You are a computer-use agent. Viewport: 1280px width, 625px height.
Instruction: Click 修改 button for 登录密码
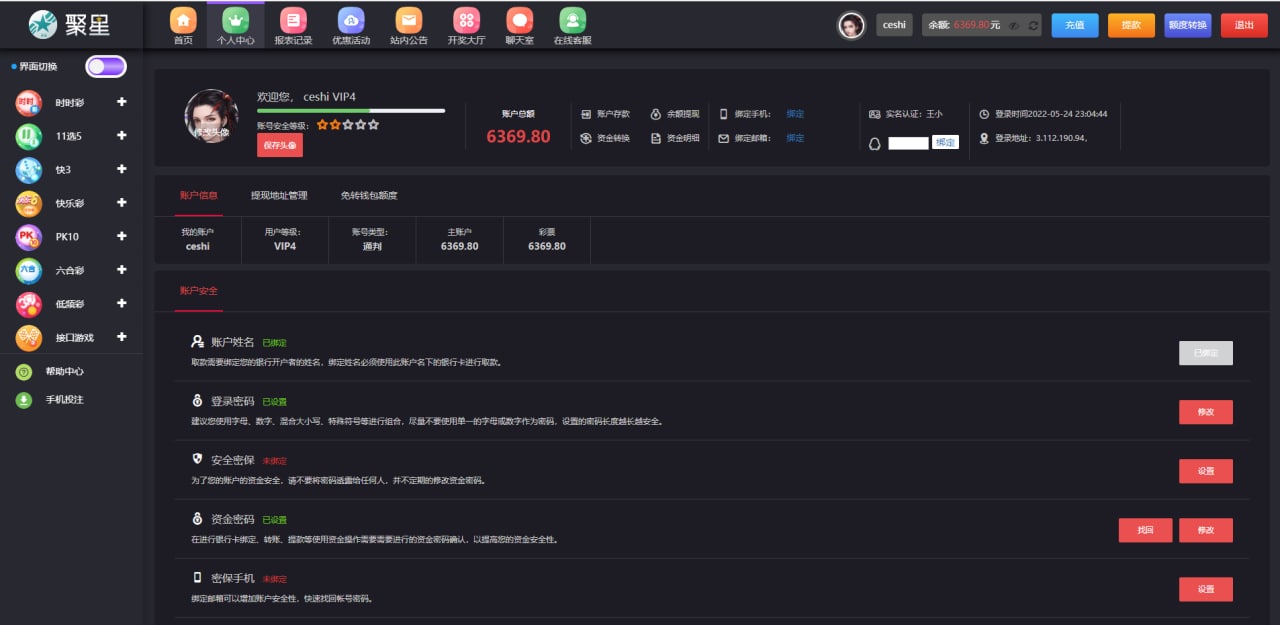point(1205,412)
